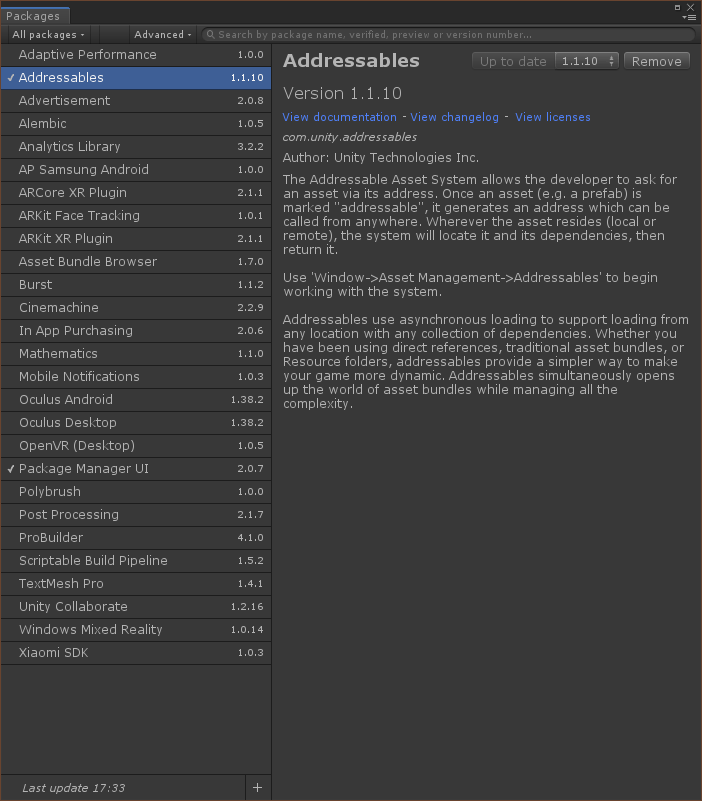Select the Addressables package row

pyautogui.click(x=136, y=78)
